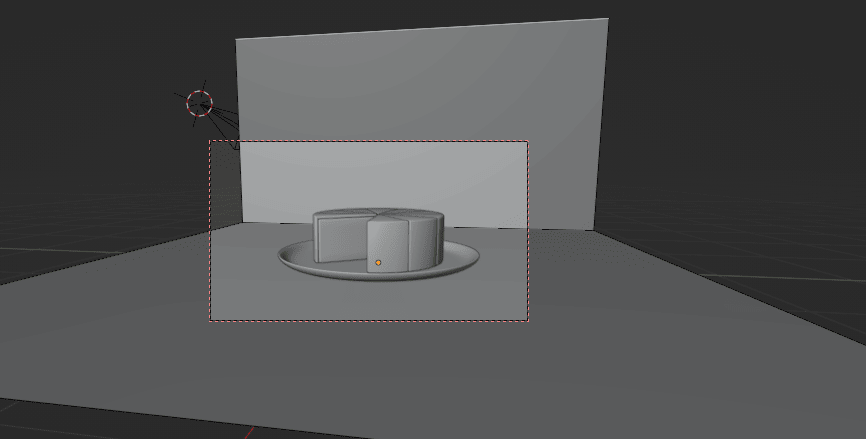Select the flat front-left face of the cake
The image size is (866, 439).
click(x=340, y=240)
